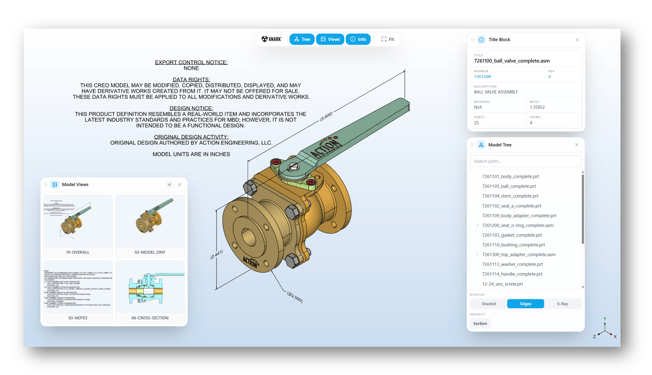Grab the Model Views panel drag handle
Viewport: 652px width, 375px height.
coord(46,185)
